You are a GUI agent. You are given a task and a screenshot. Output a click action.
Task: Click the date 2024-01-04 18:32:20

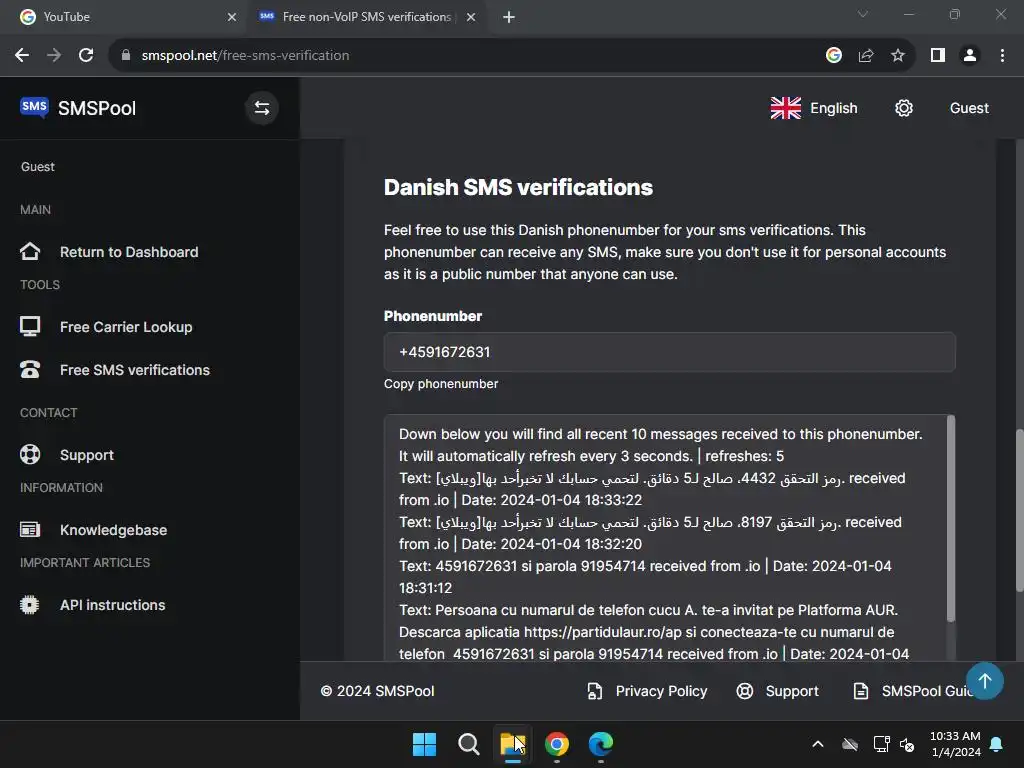(x=571, y=544)
